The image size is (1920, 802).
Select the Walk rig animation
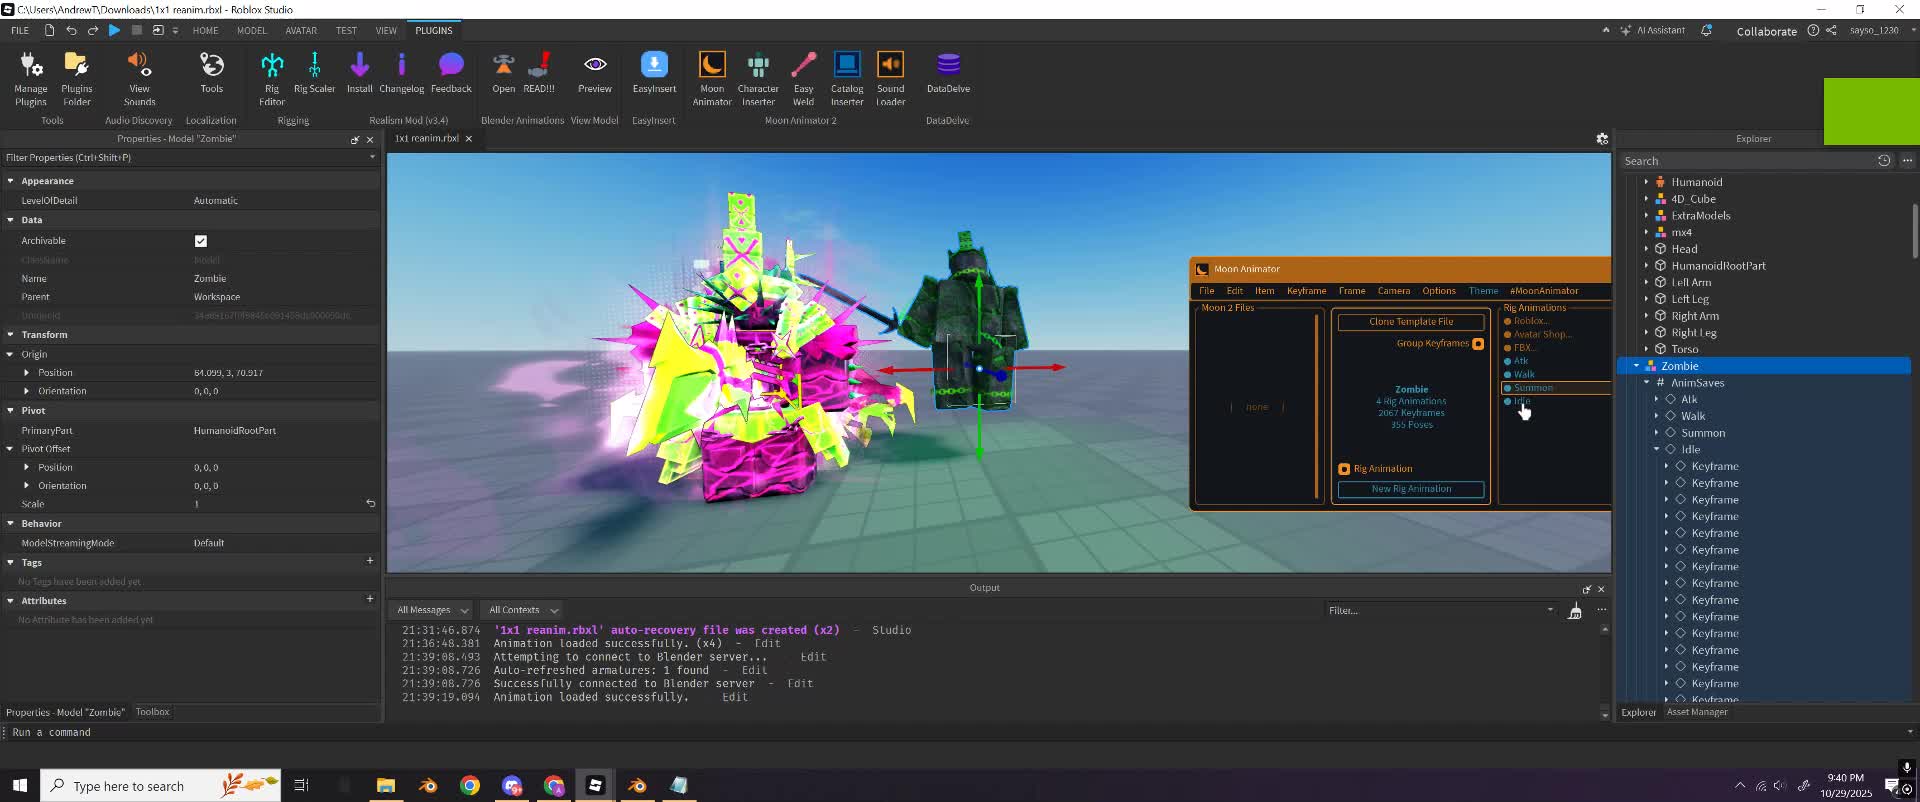click(1523, 374)
